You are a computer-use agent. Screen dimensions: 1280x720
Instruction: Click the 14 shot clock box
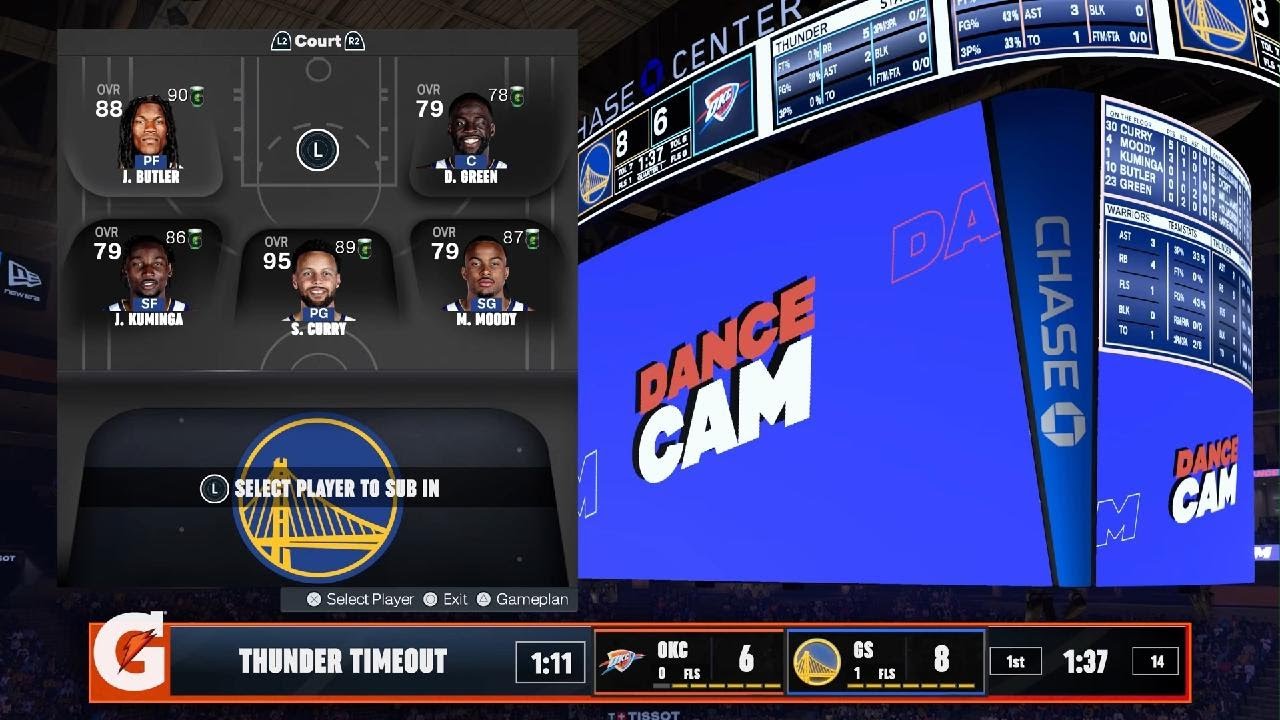[x=1157, y=661]
